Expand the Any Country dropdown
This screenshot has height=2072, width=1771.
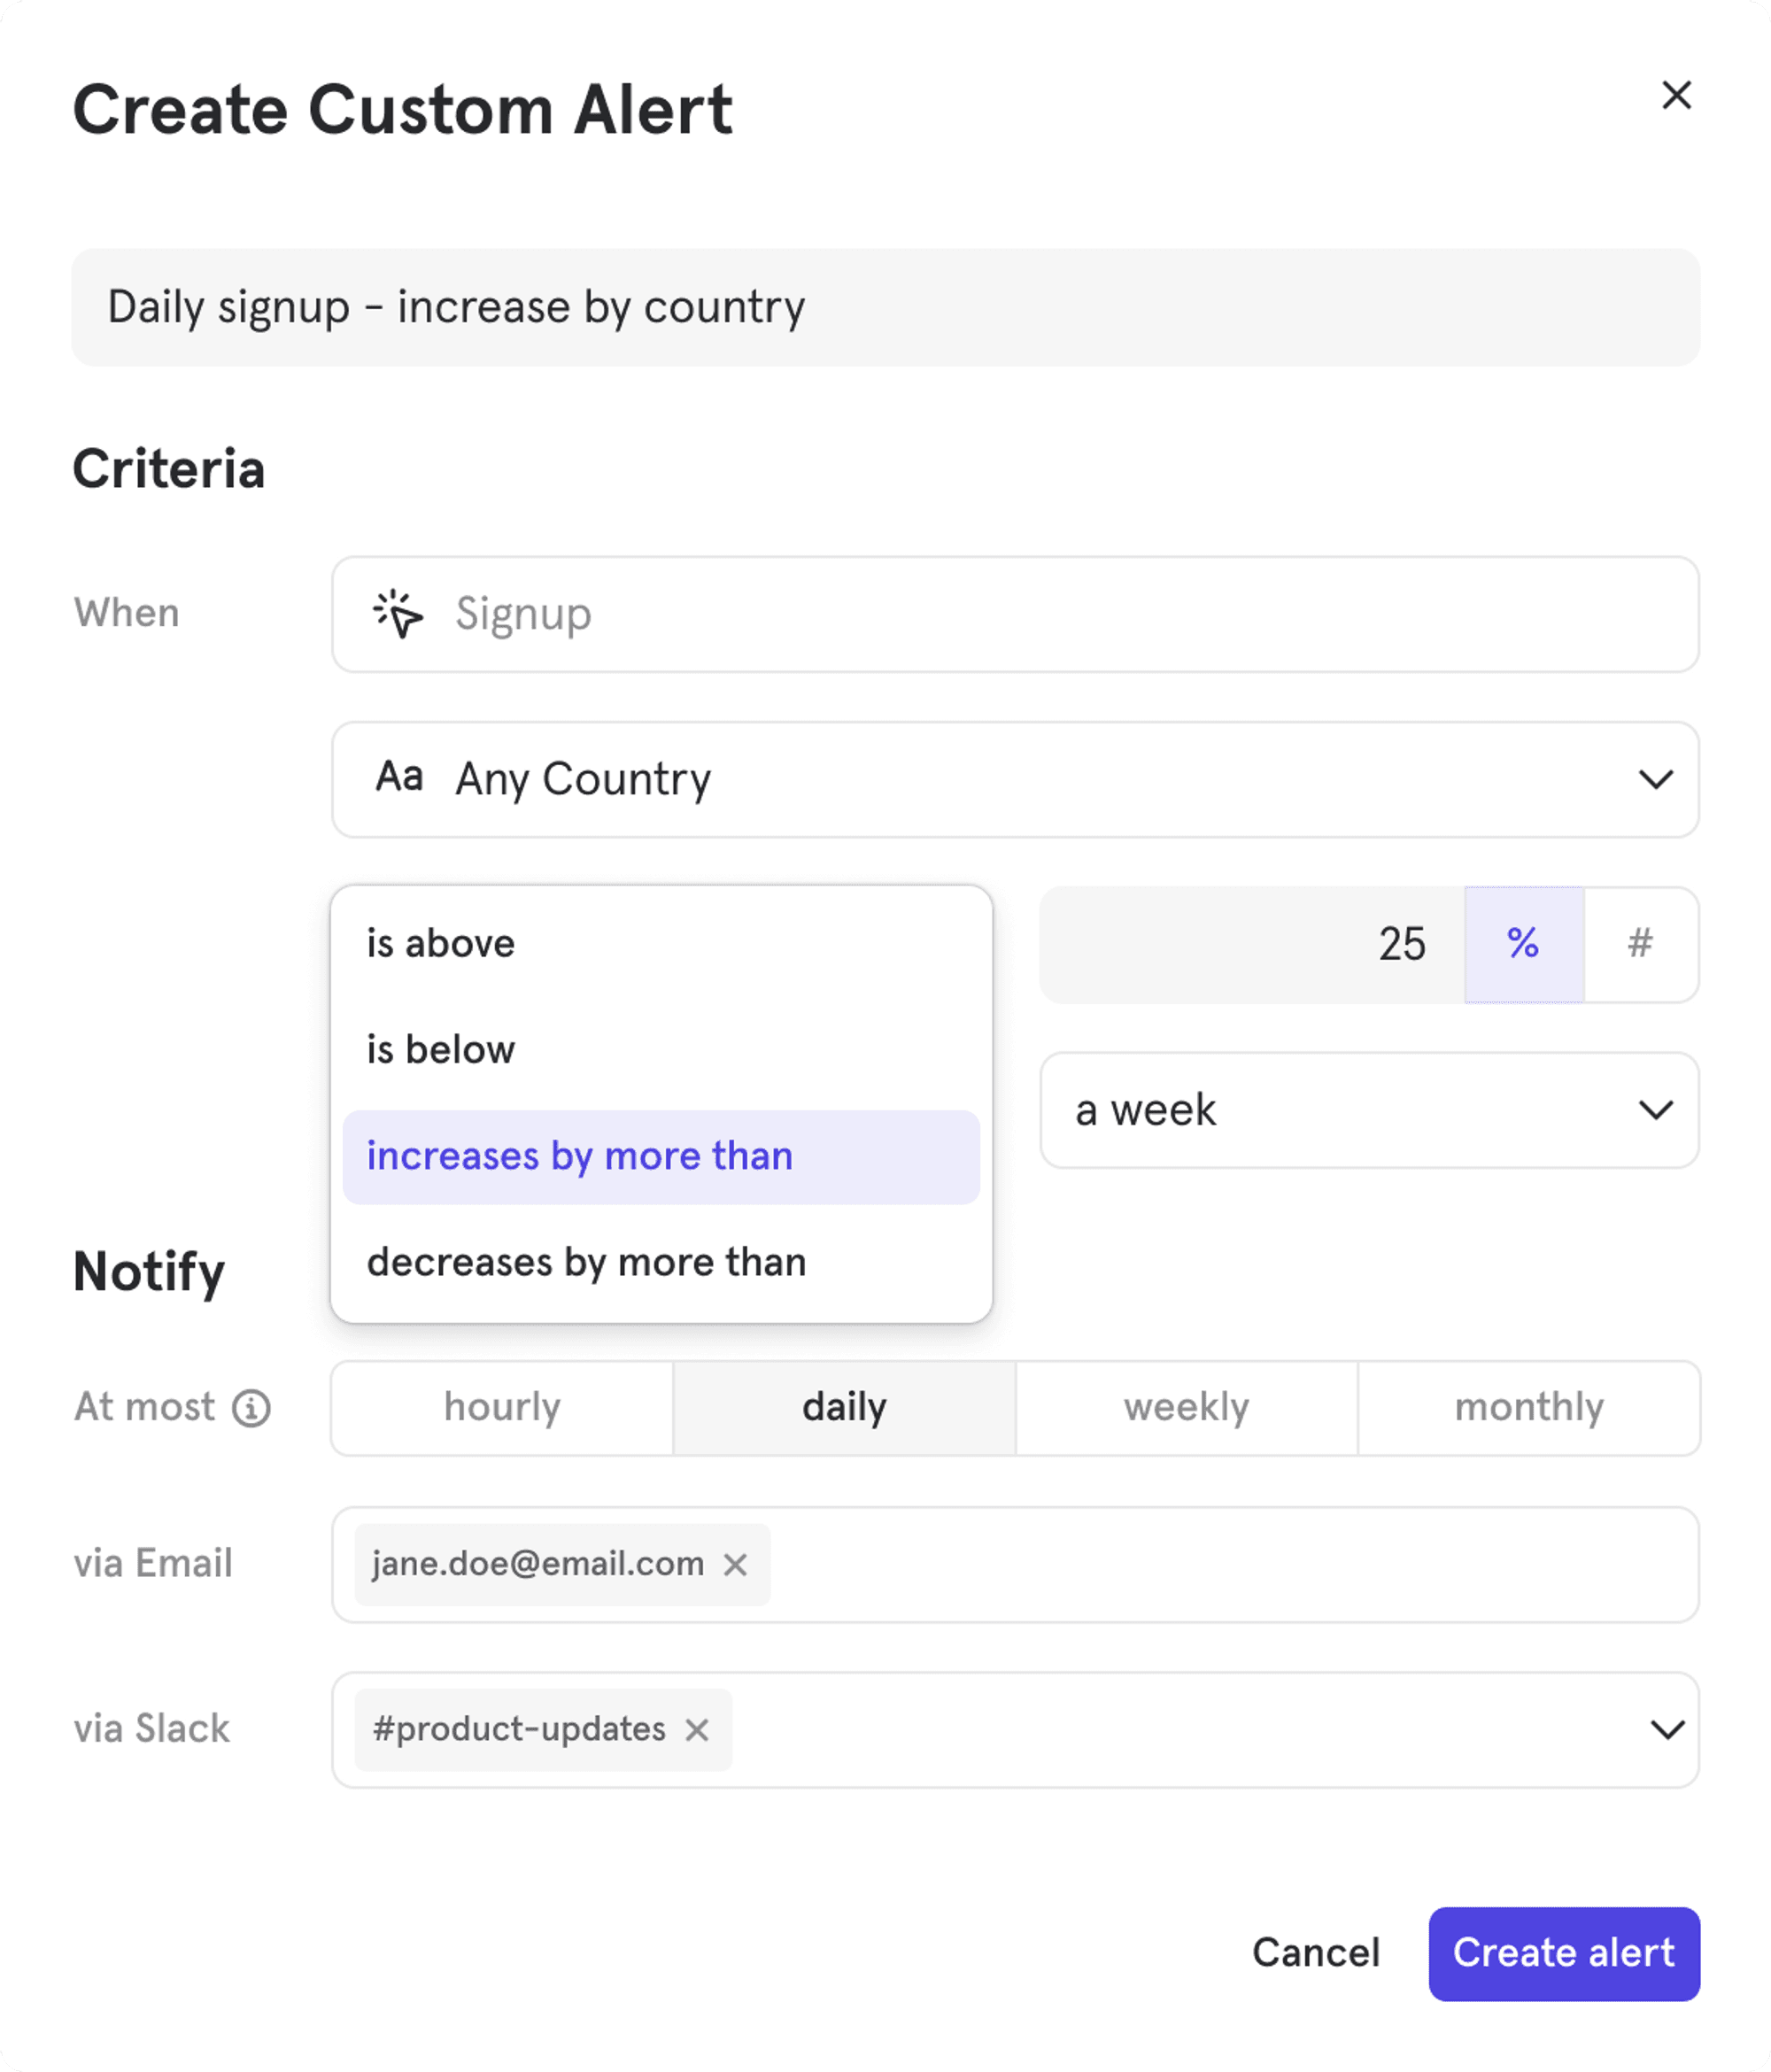(x=1655, y=779)
